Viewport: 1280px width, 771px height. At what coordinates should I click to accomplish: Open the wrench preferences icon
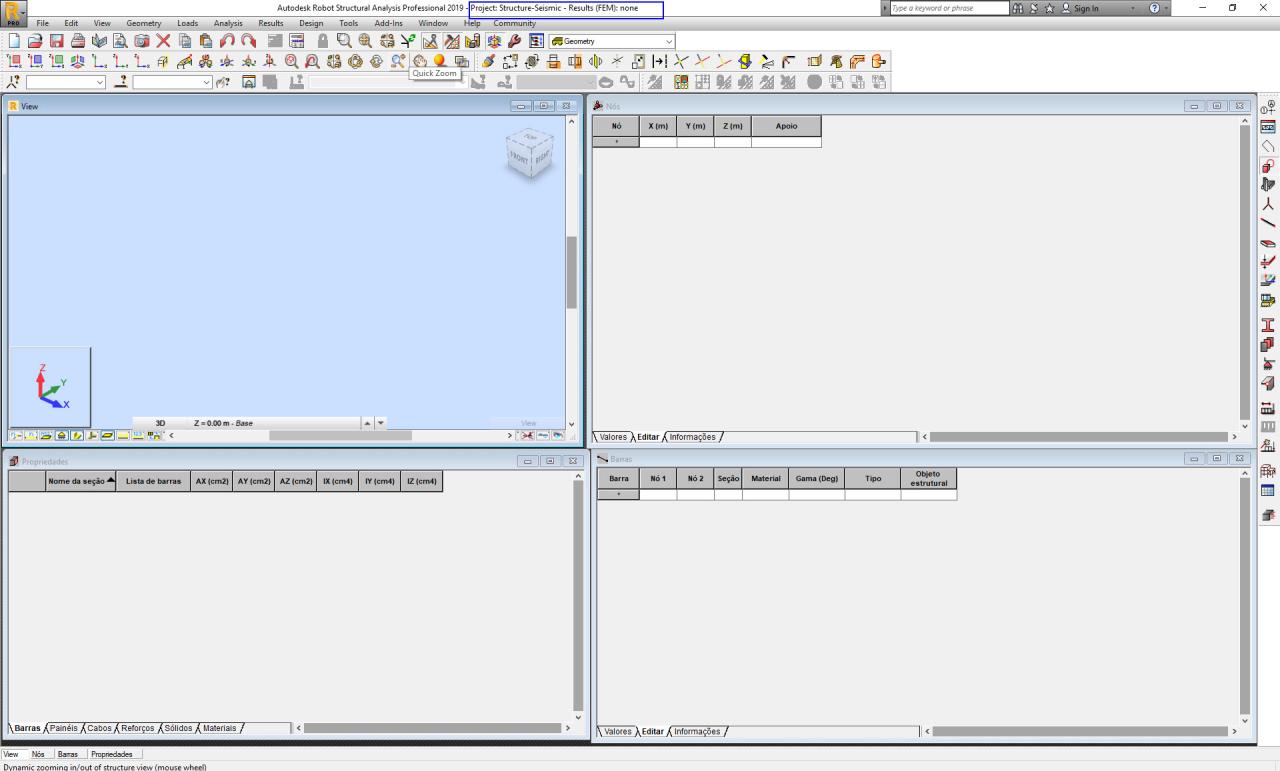tap(514, 42)
